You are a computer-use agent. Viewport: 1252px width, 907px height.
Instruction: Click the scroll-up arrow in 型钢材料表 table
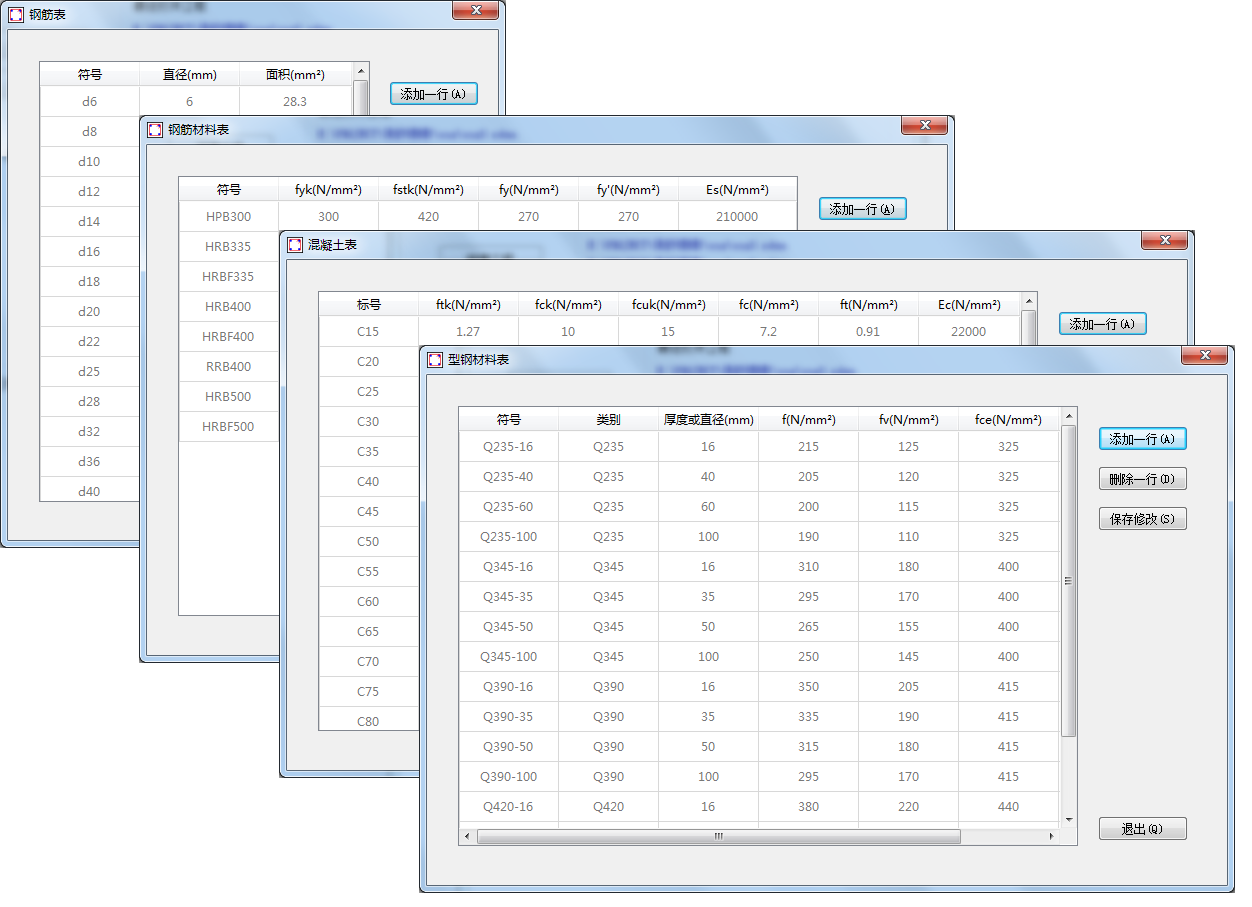1069,416
